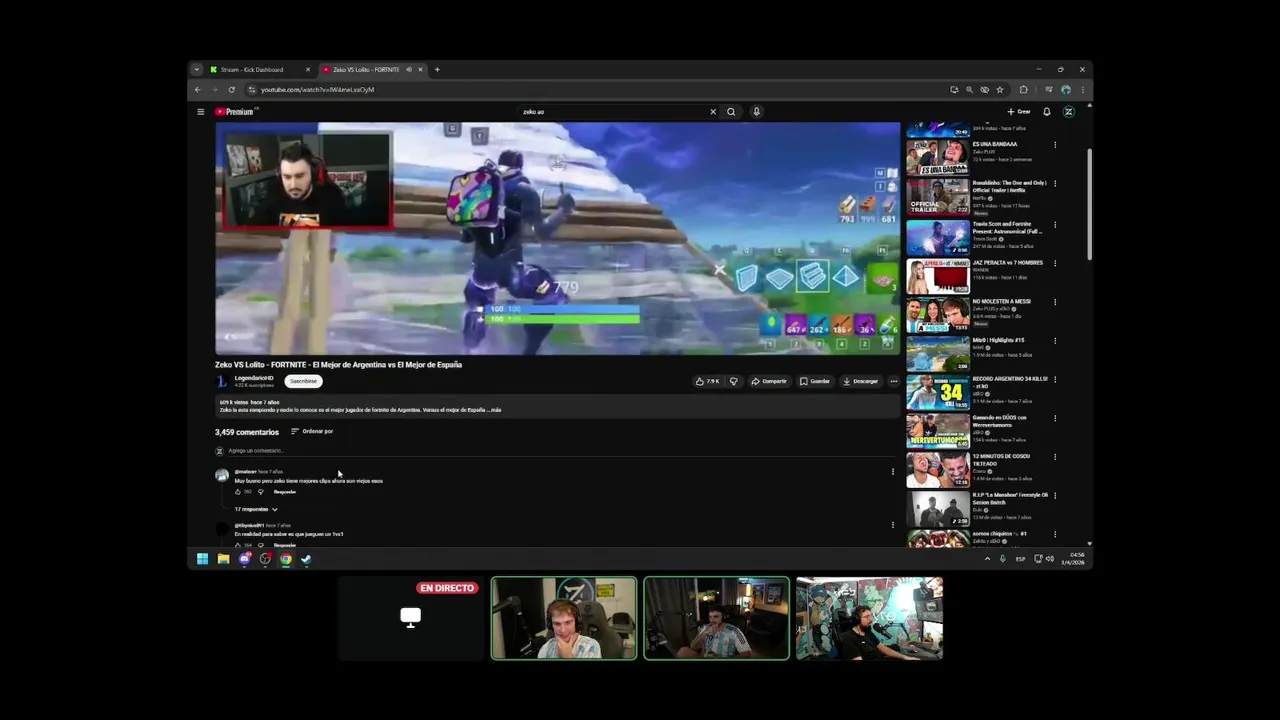Click the Suscribirse button
Viewport: 1280px width, 720px height.
pos(303,381)
